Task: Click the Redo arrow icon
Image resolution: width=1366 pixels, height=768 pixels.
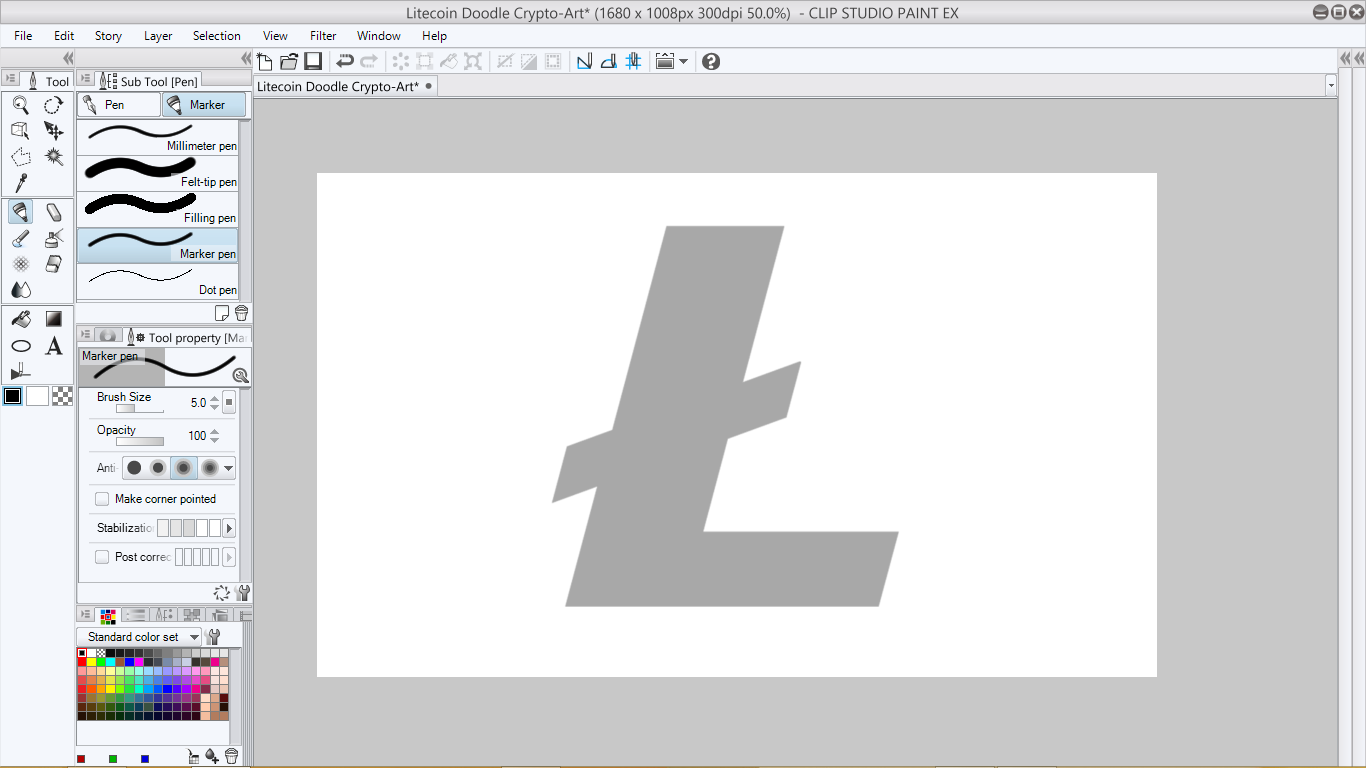Action: coord(369,61)
